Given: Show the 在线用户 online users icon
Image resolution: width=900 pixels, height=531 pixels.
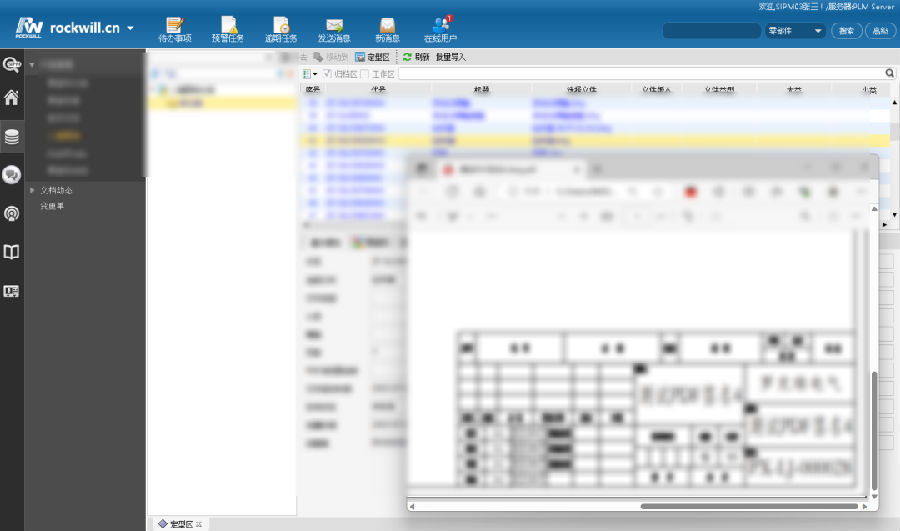Looking at the screenshot, I should click(440, 30).
